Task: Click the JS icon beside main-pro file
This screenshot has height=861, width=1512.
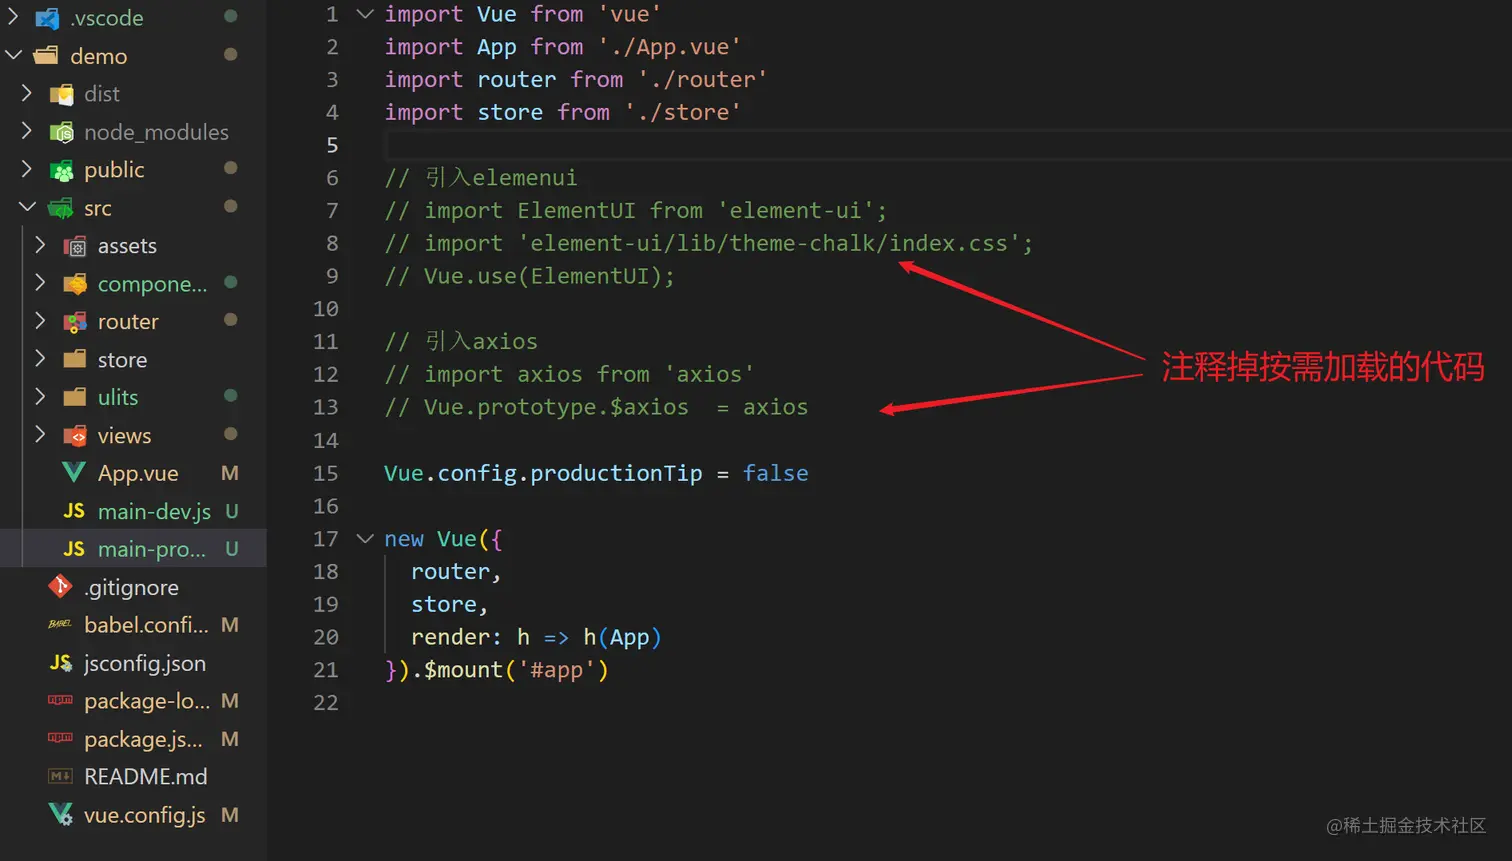Action: pyautogui.click(x=74, y=549)
